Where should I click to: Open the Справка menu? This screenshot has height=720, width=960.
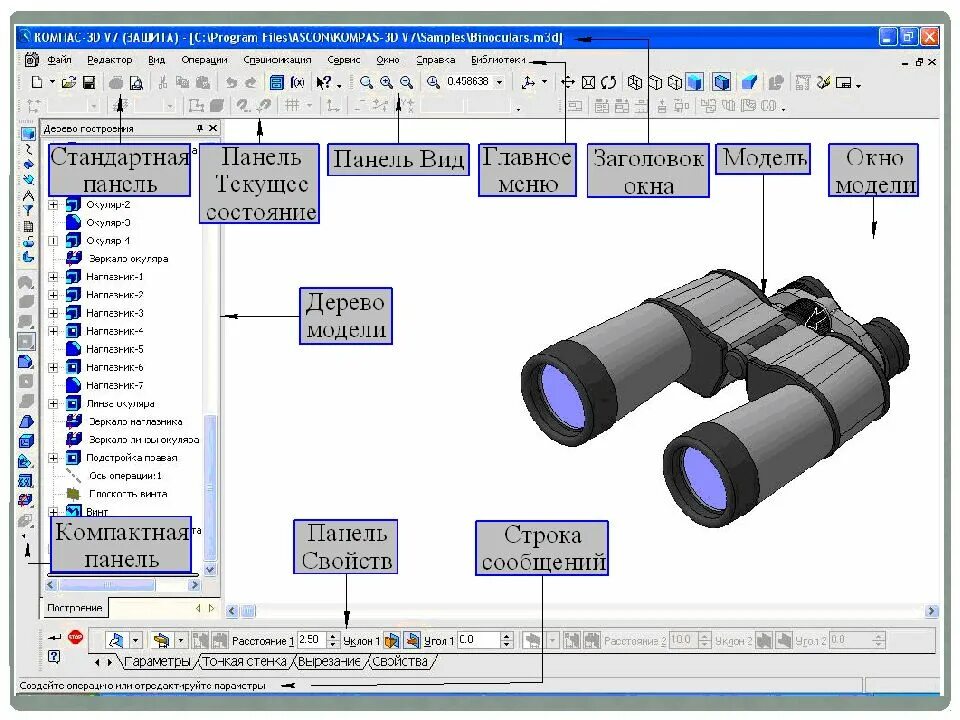pos(435,60)
